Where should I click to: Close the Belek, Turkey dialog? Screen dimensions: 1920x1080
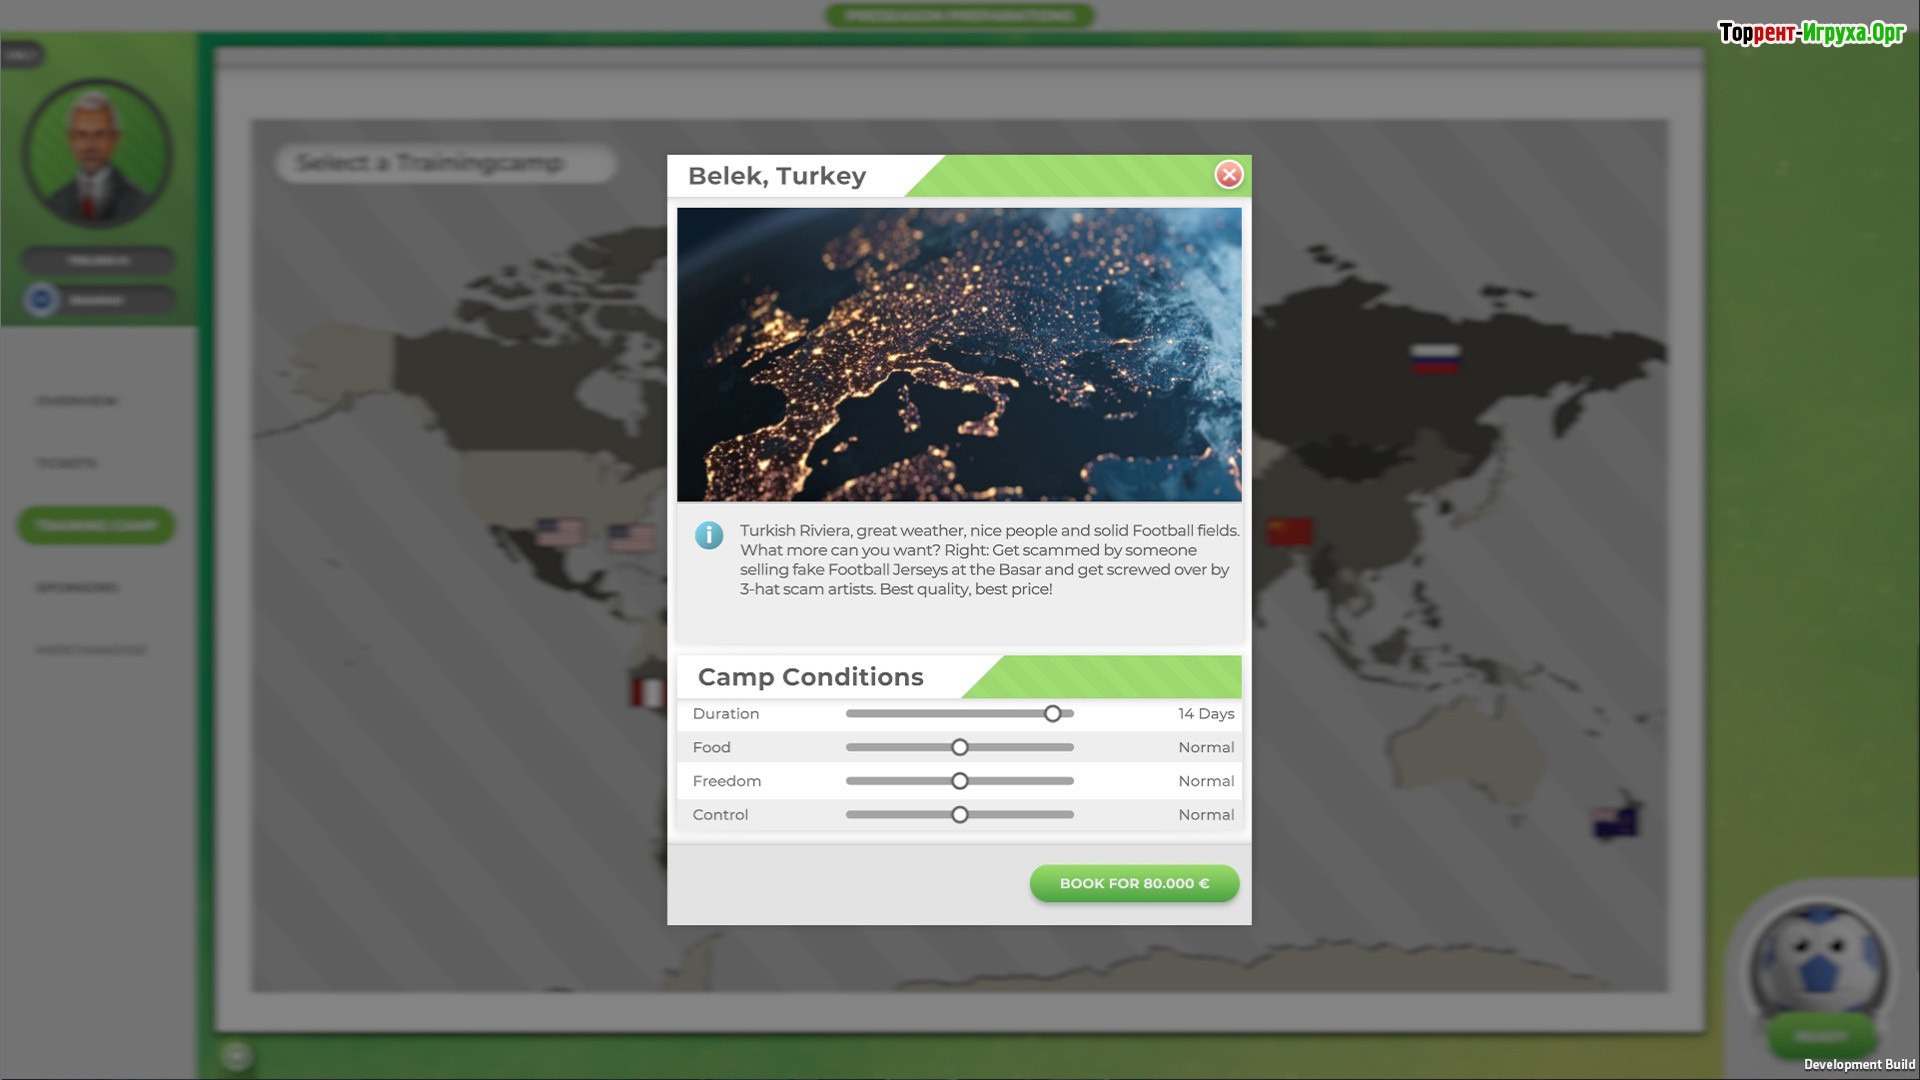(1228, 175)
